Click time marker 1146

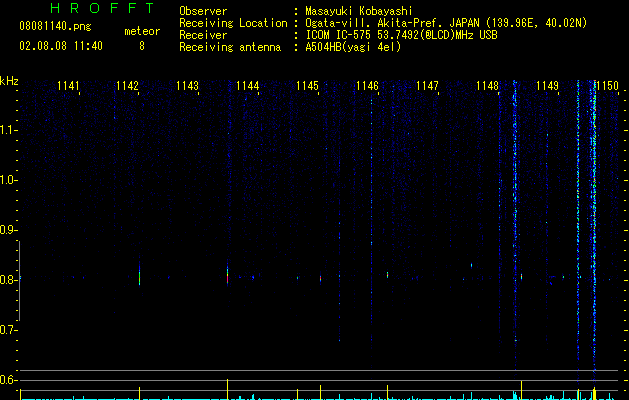pos(367,86)
